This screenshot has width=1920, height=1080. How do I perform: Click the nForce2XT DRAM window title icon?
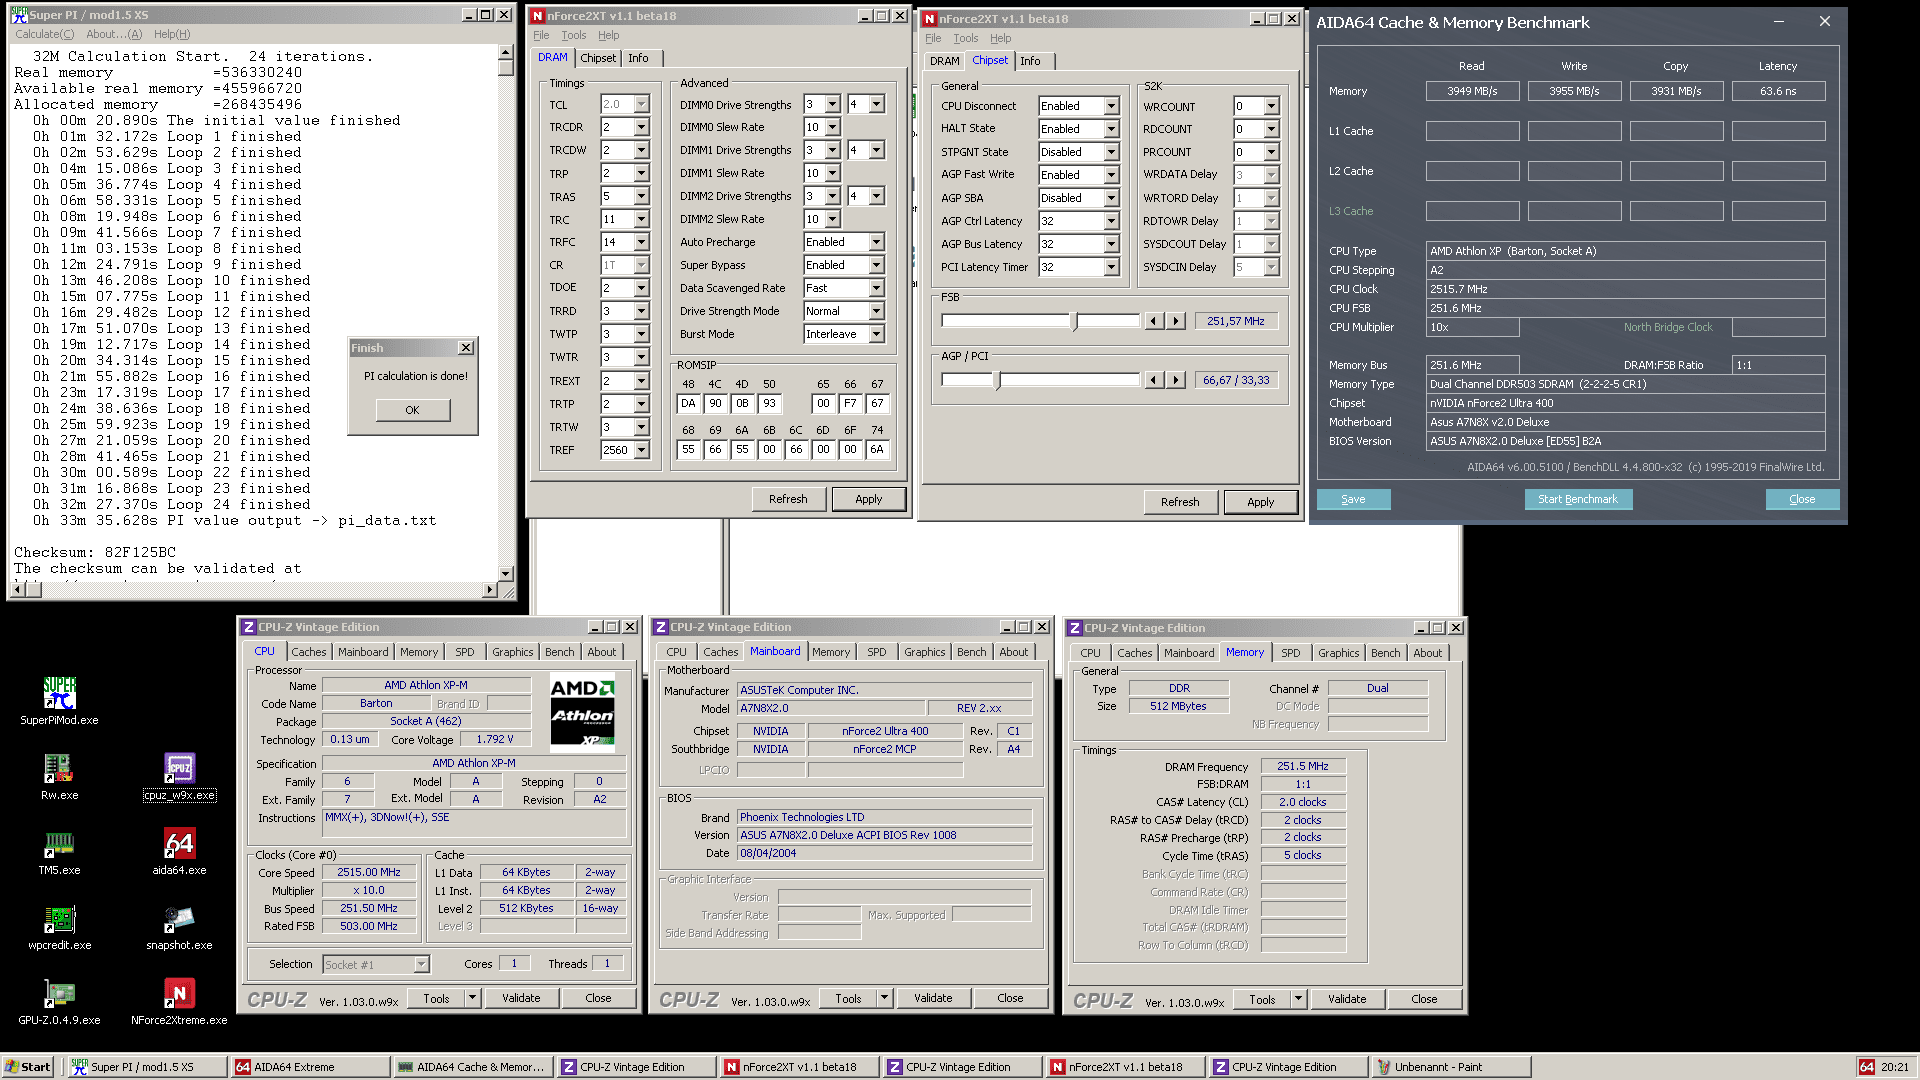pos(538,16)
